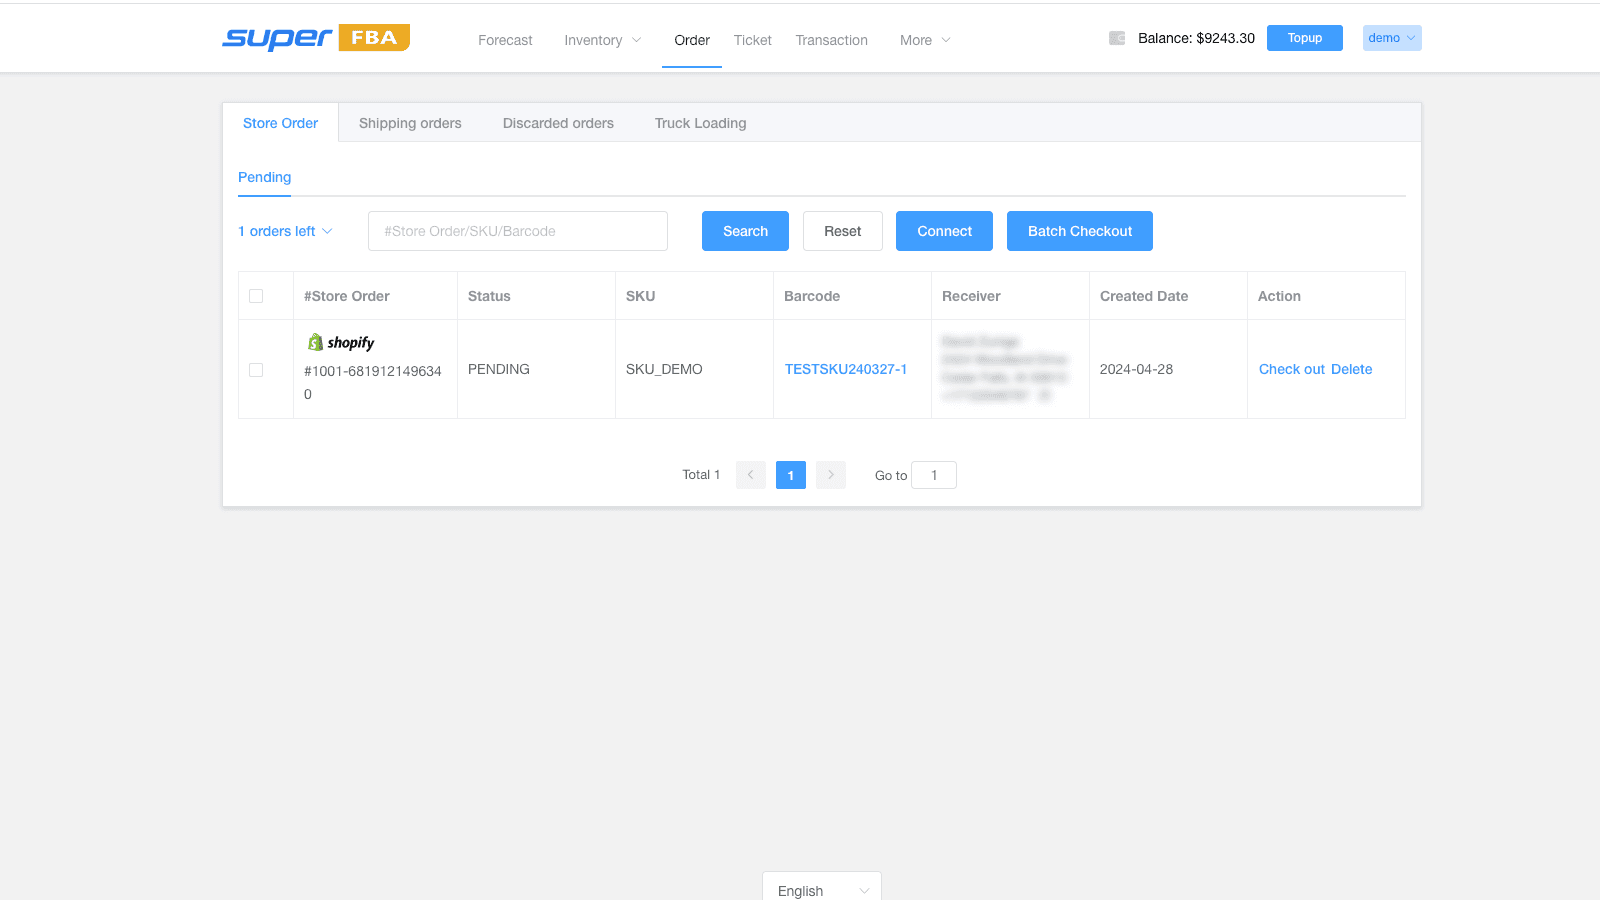Click the wallet icon beside Balance
The image size is (1600, 900).
coord(1117,38)
